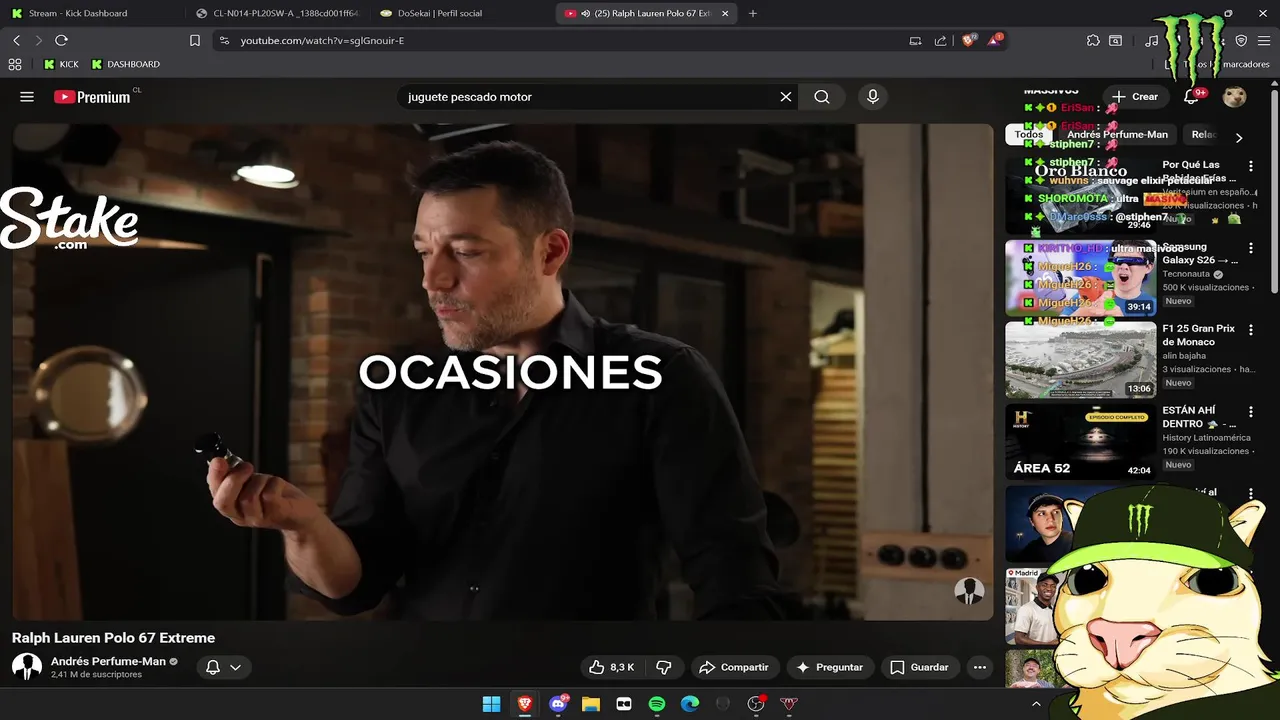The image size is (1280, 720).
Task: Like the video showing 8,3 K
Action: coord(612,667)
